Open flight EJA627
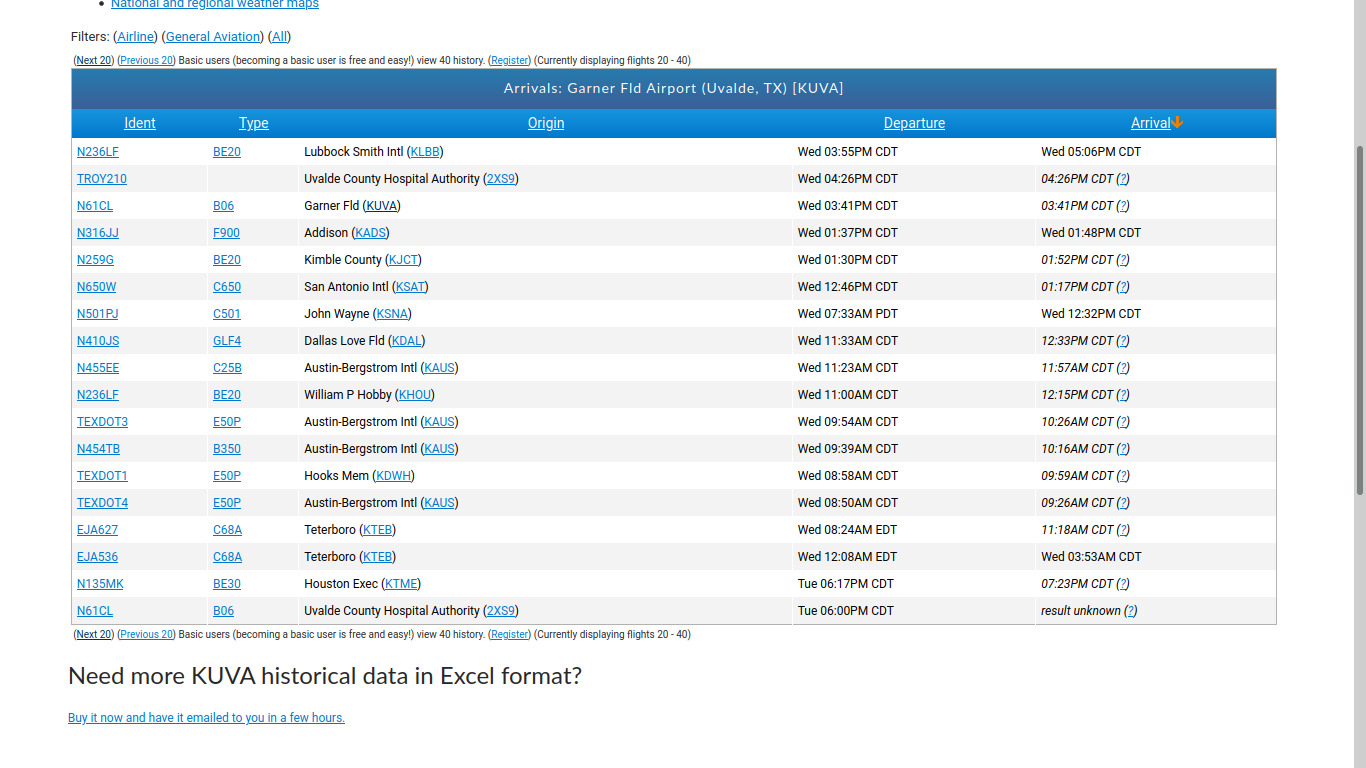Screen dimensions: 1366x768 tap(97, 530)
